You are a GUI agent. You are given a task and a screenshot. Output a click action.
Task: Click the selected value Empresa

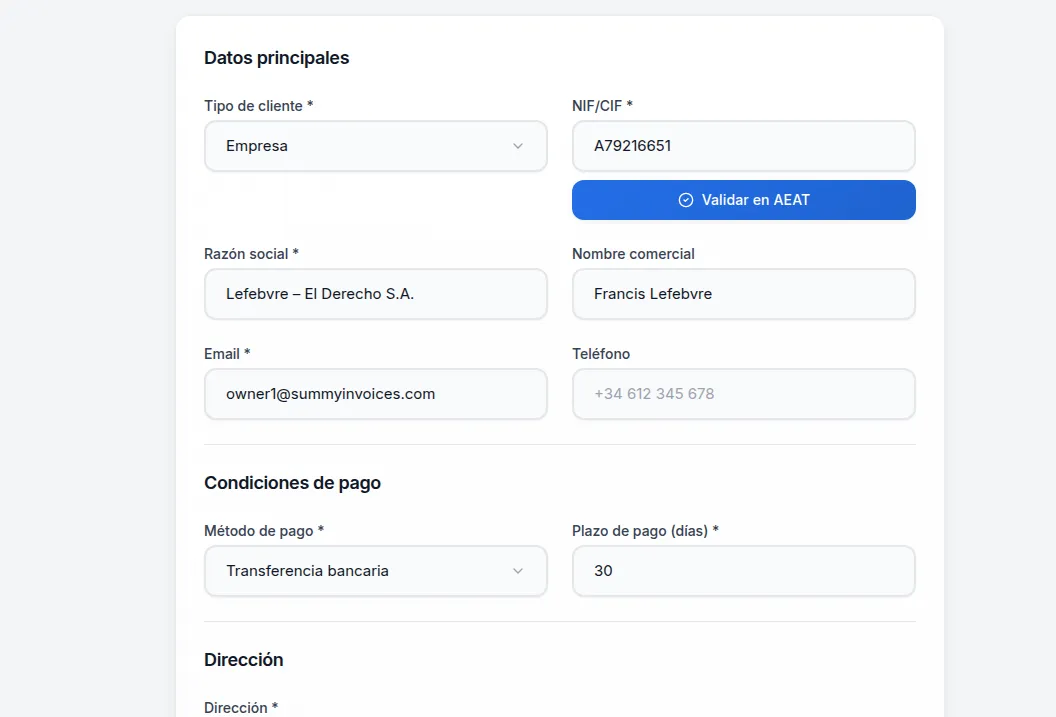pos(257,146)
